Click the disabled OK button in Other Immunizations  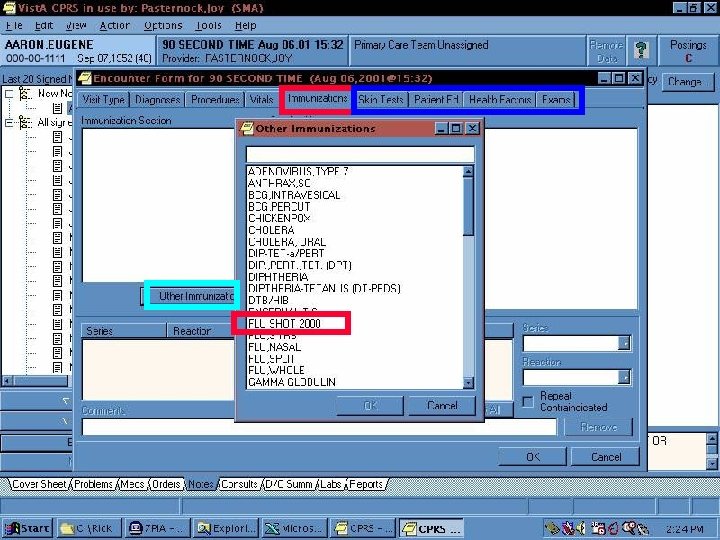pyautogui.click(x=370, y=405)
